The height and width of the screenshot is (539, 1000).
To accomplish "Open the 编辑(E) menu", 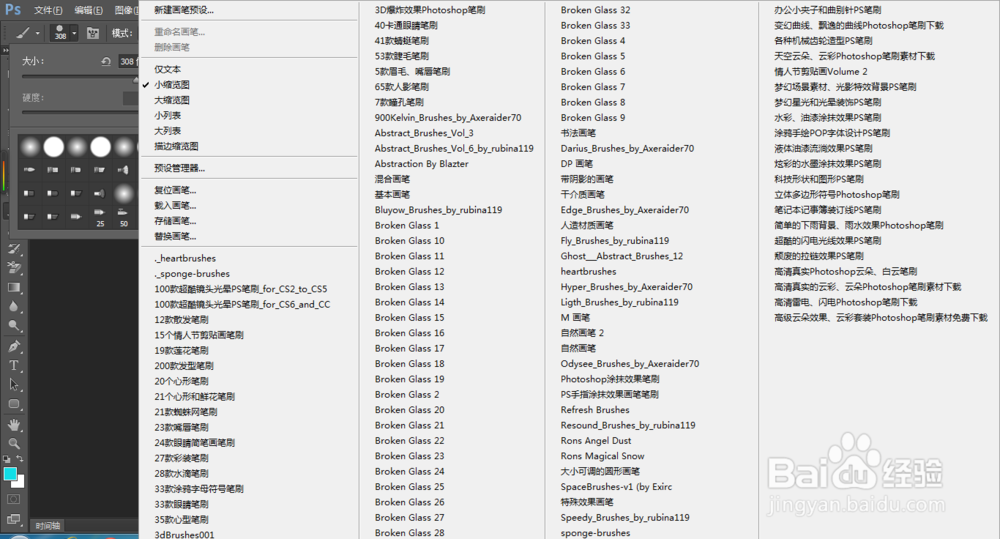I will 89,10.
